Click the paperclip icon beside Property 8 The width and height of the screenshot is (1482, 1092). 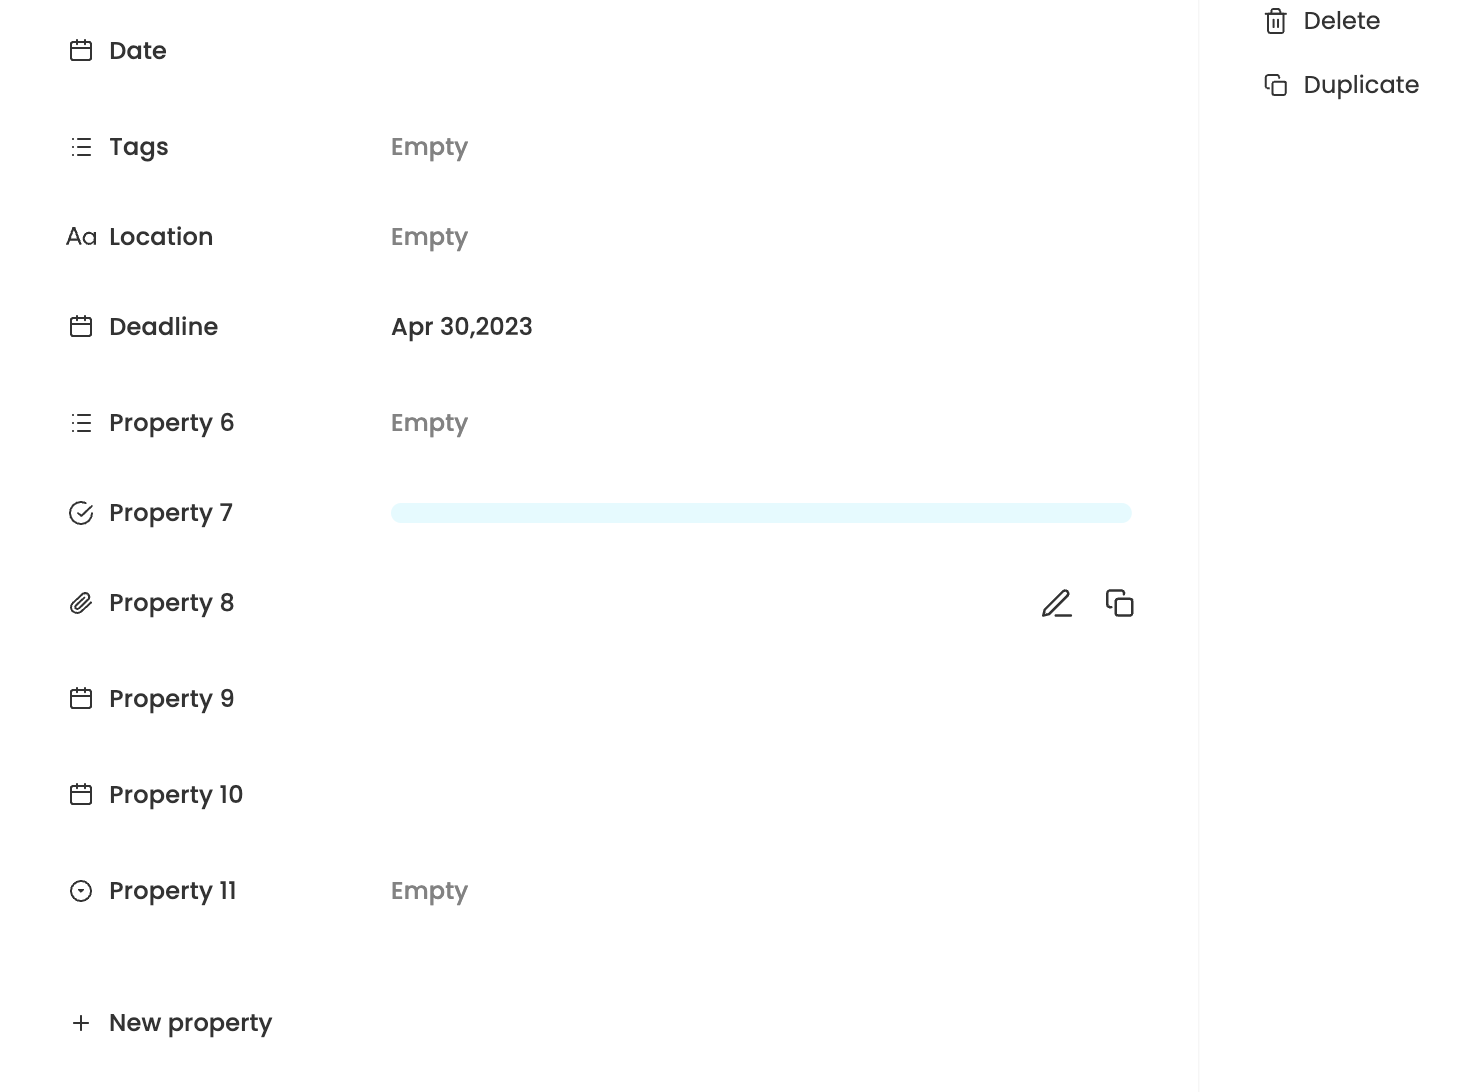82,602
